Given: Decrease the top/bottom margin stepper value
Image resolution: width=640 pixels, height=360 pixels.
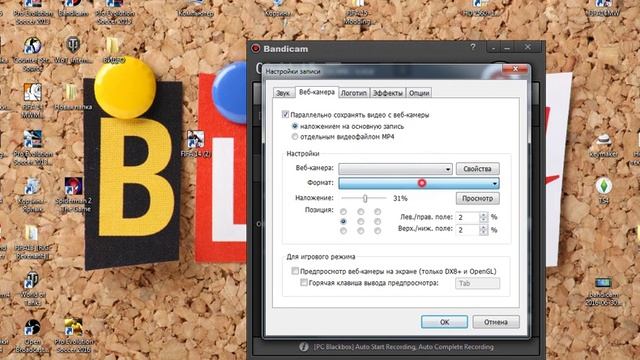Looking at the screenshot, I should point(484,233).
